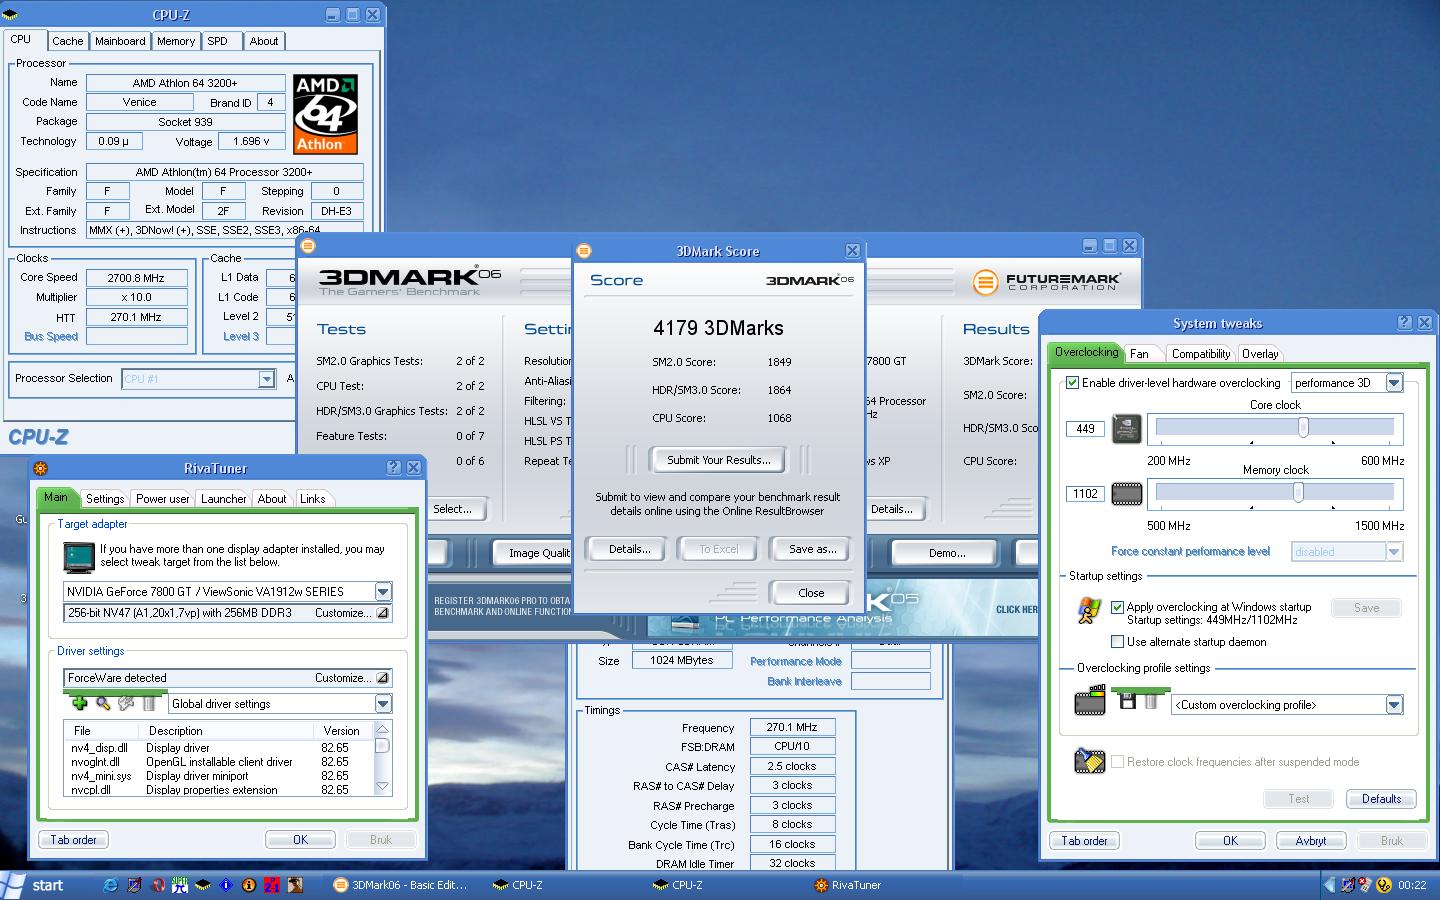Screen dimensions: 1440x900
Task: Expand Customize arrow next to ForceWare detected
Action: coord(382,678)
